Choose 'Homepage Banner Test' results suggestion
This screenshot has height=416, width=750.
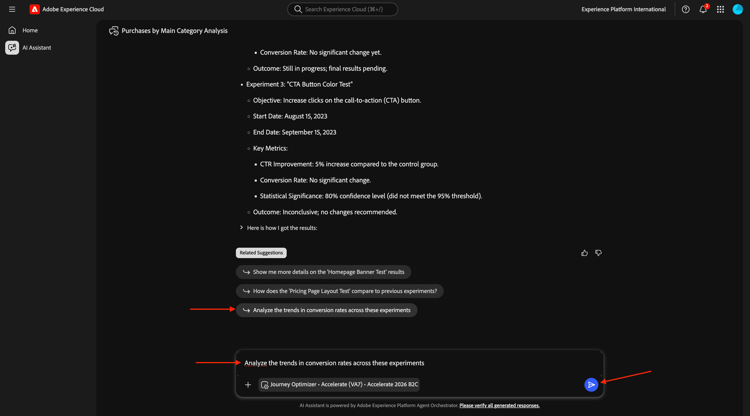tap(323, 272)
